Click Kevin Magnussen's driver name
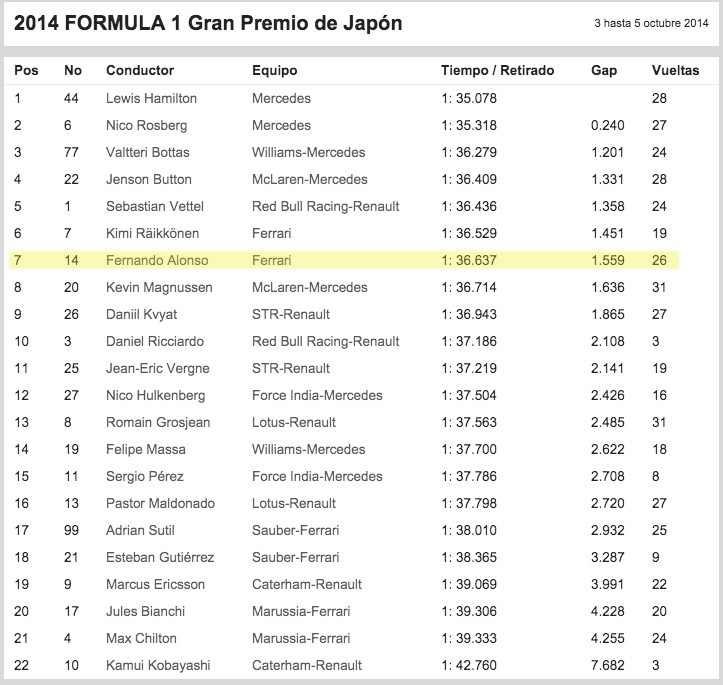Image resolution: width=723 pixels, height=685 pixels. click(x=155, y=288)
